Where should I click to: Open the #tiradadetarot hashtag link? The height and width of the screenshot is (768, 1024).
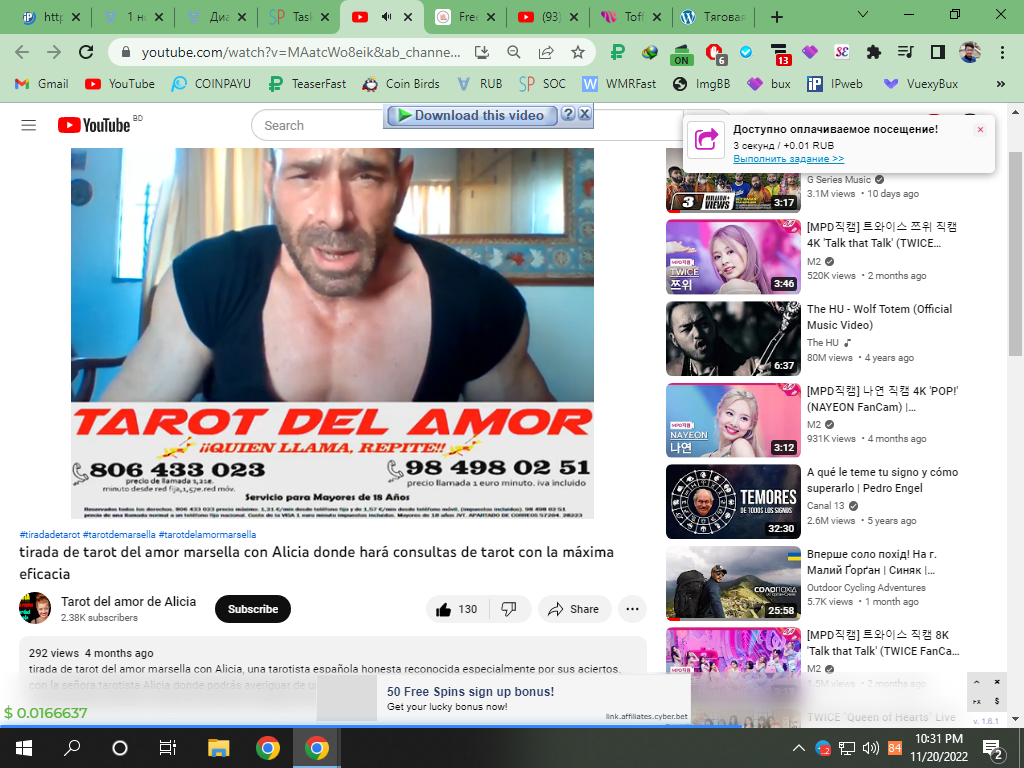point(50,534)
